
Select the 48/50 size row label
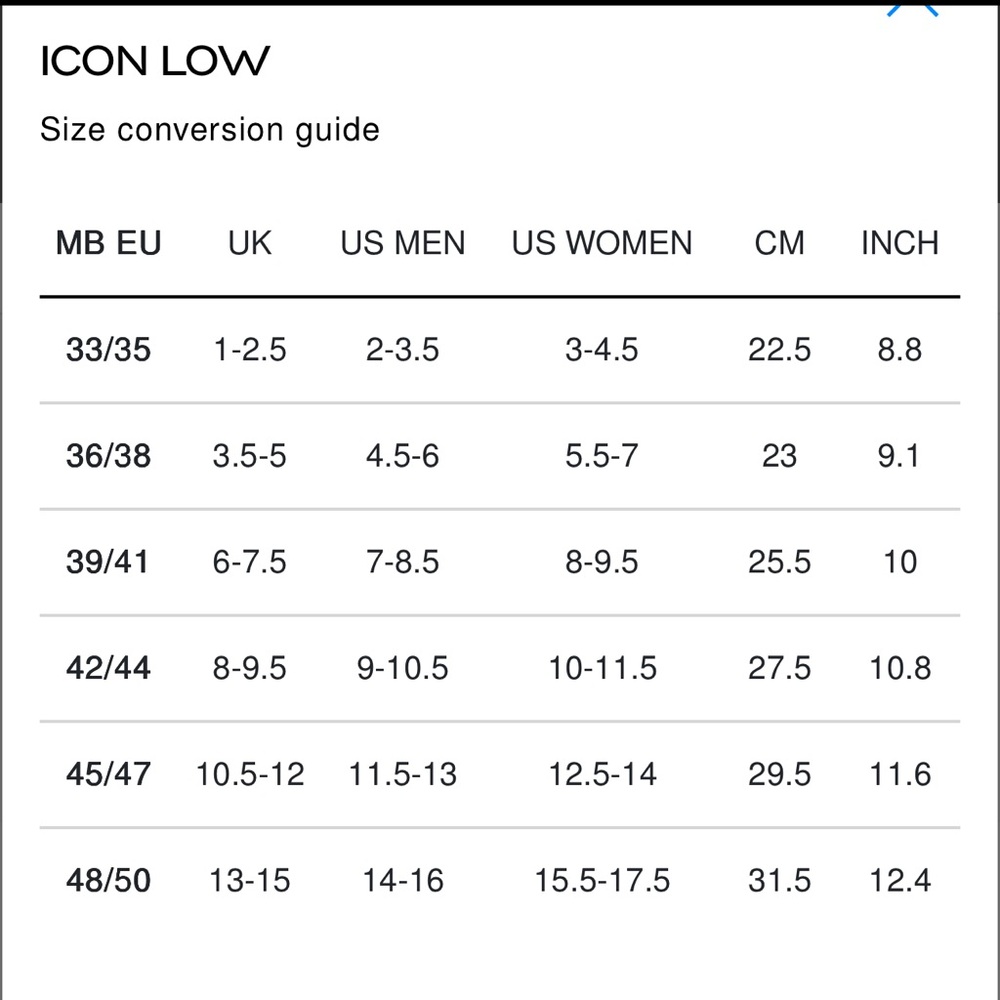pyautogui.click(x=108, y=880)
